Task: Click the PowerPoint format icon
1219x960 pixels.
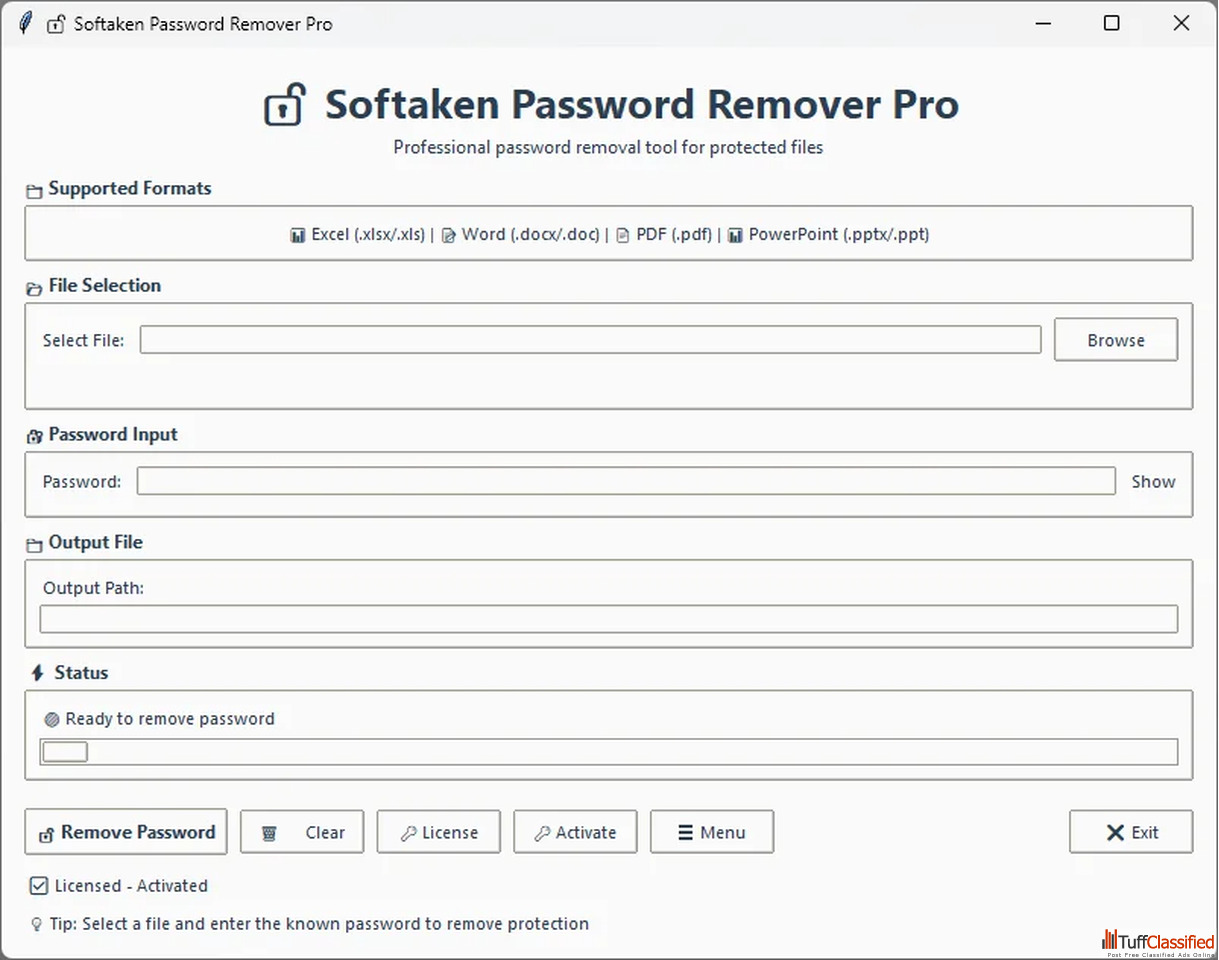Action: tap(735, 236)
